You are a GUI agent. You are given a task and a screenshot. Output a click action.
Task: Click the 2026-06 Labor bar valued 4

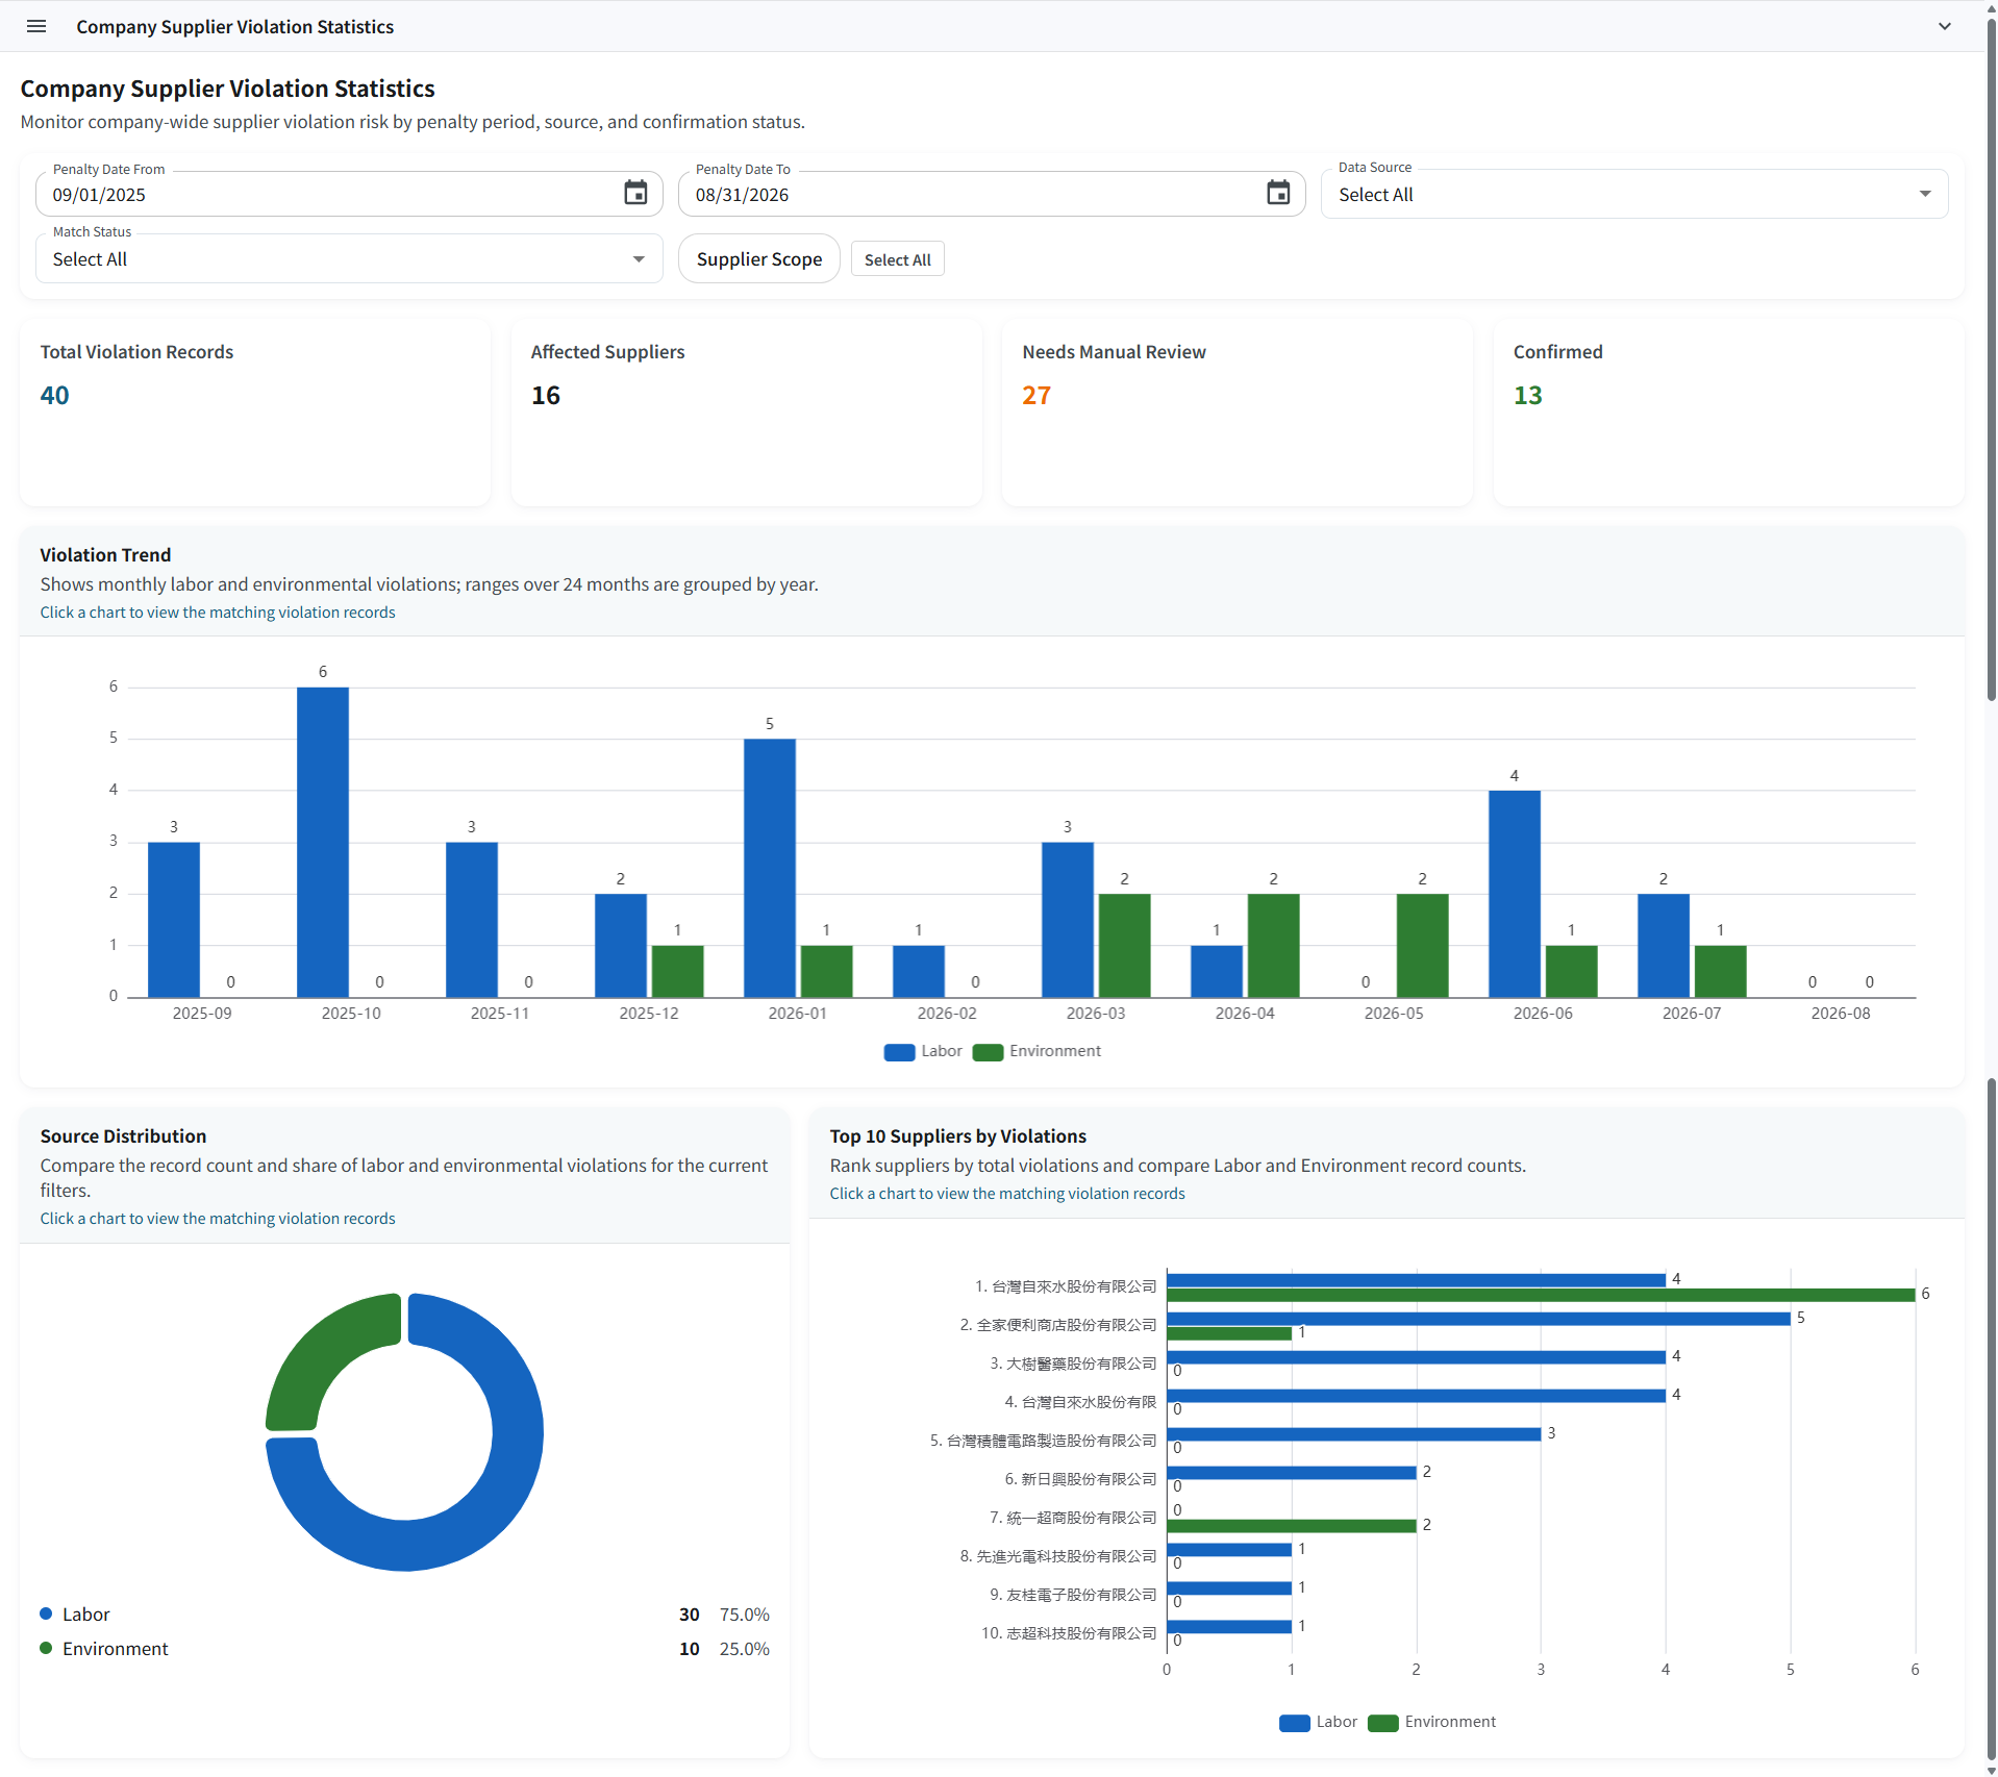1513,894
